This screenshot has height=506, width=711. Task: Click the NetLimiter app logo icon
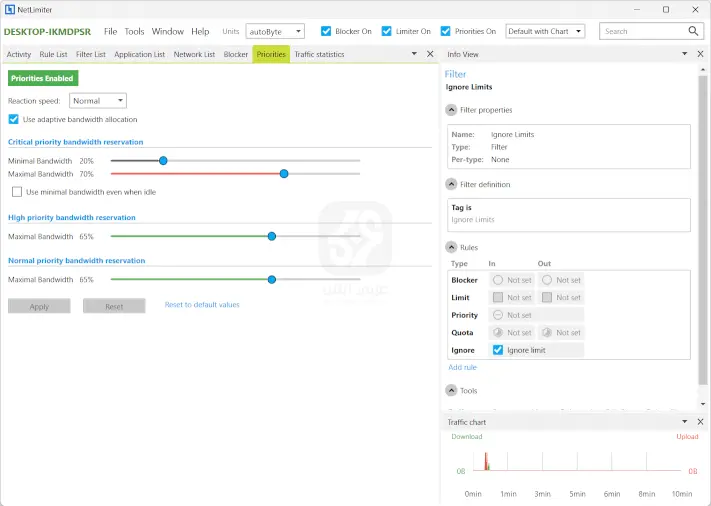(x=10, y=9)
